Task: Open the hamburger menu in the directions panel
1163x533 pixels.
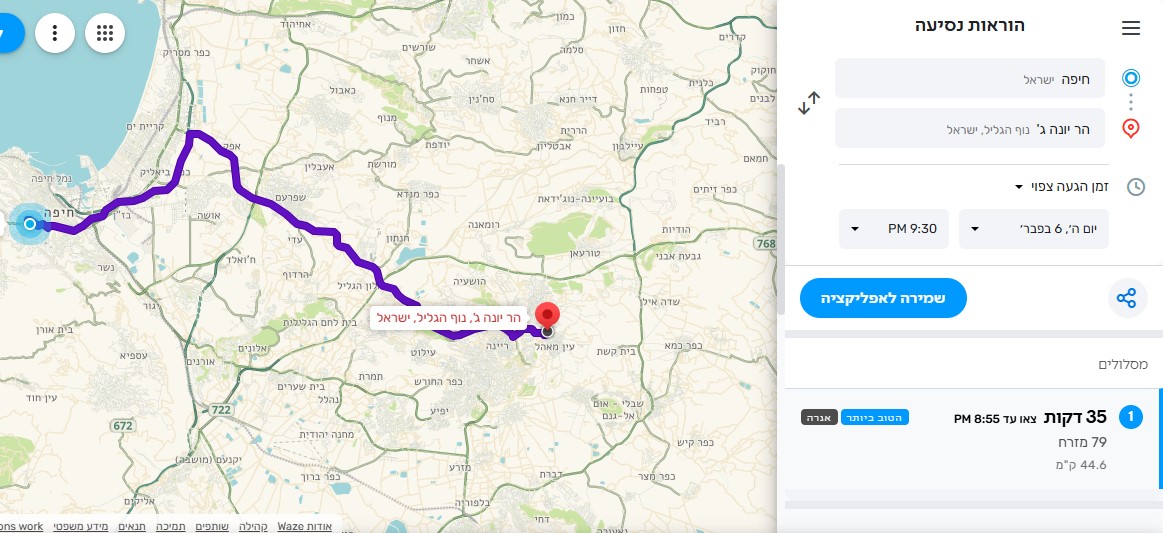Action: tap(1131, 28)
